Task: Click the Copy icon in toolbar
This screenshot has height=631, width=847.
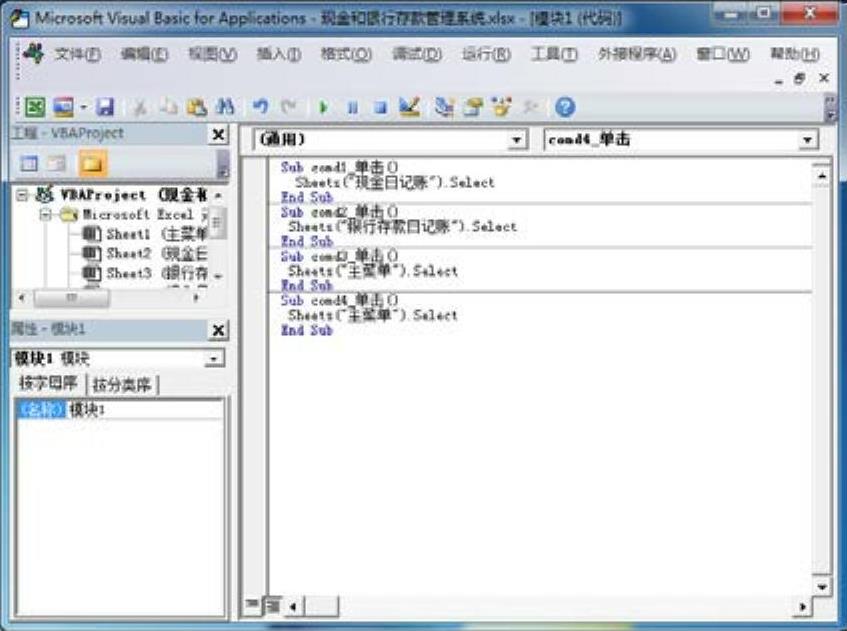Action: (169, 107)
